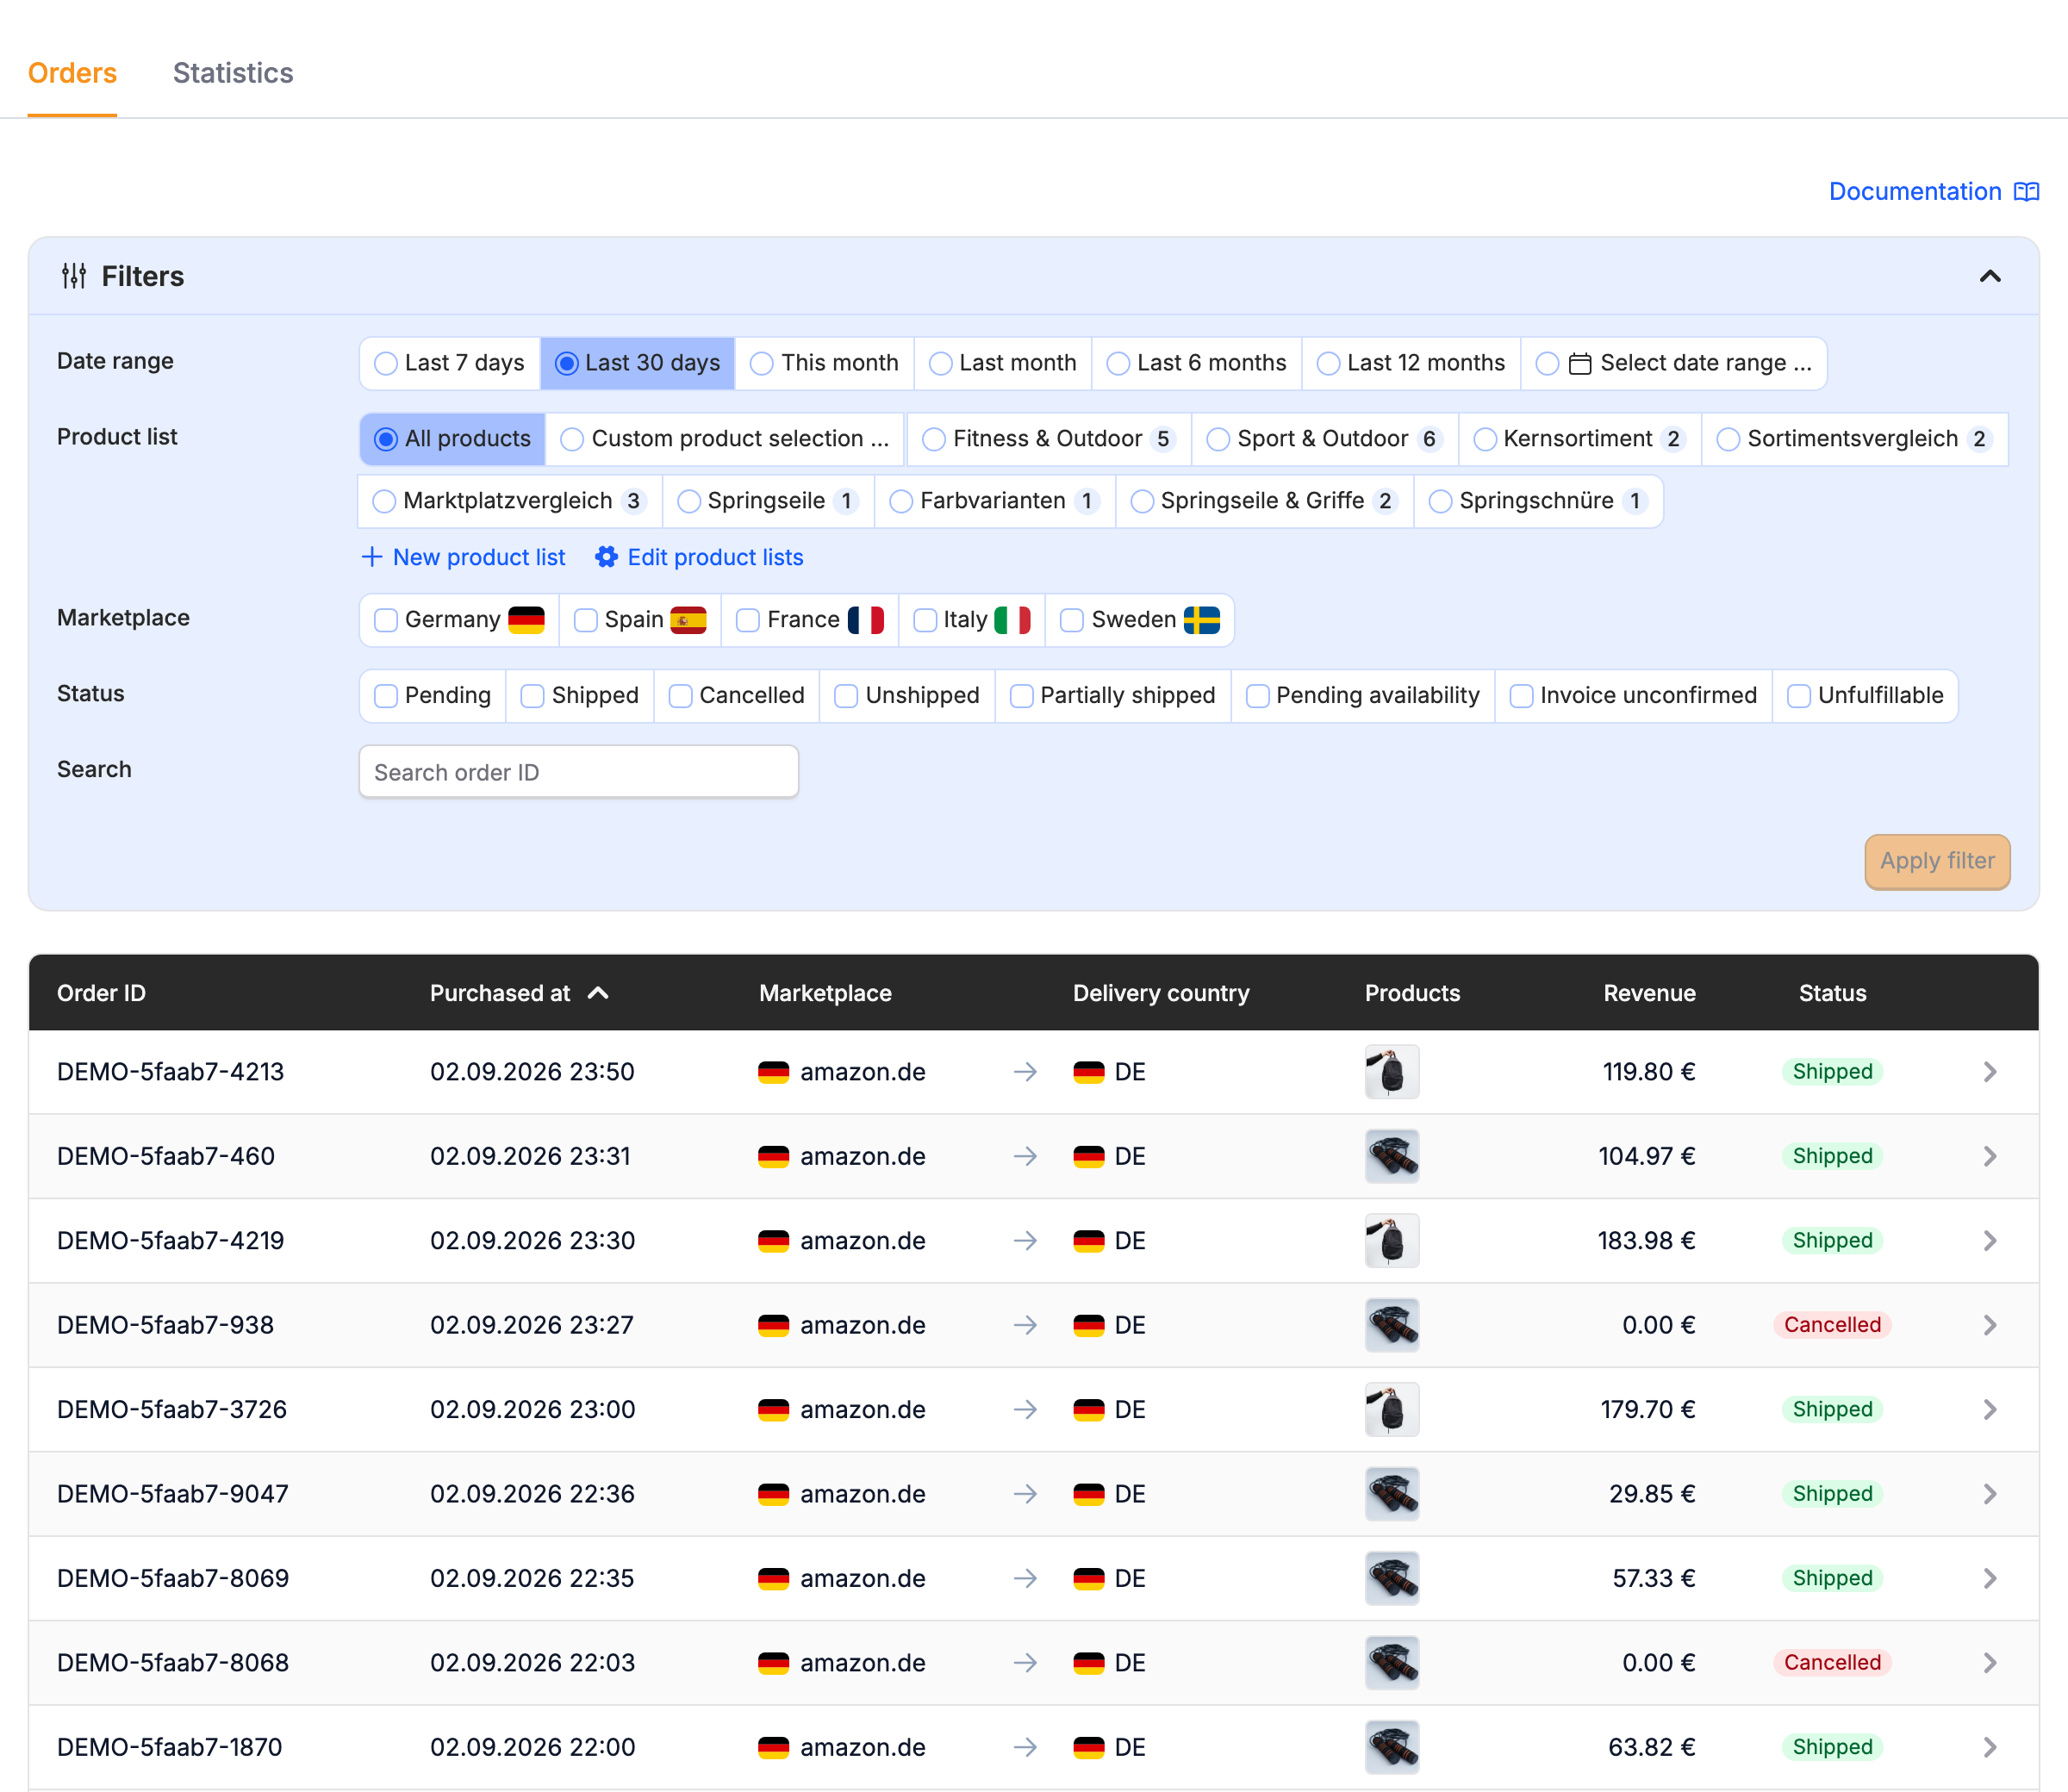Click the Search order ID field

[x=578, y=772]
